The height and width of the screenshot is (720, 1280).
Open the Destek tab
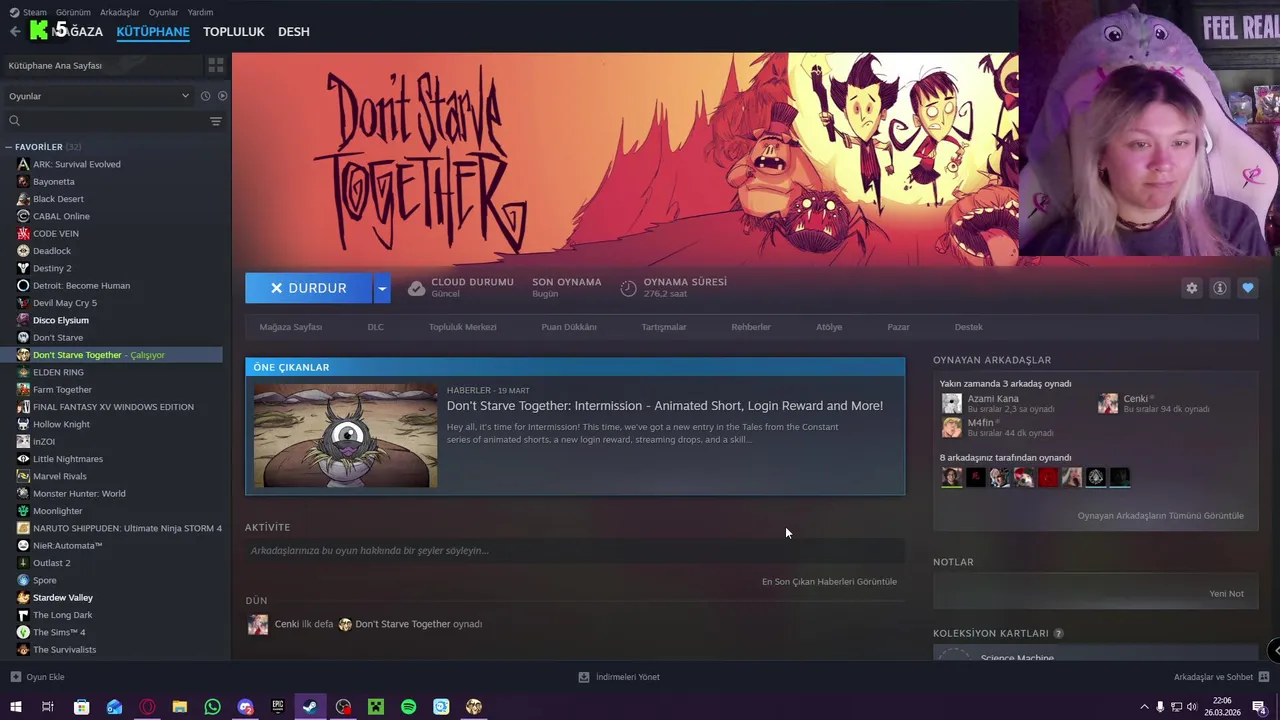(968, 327)
